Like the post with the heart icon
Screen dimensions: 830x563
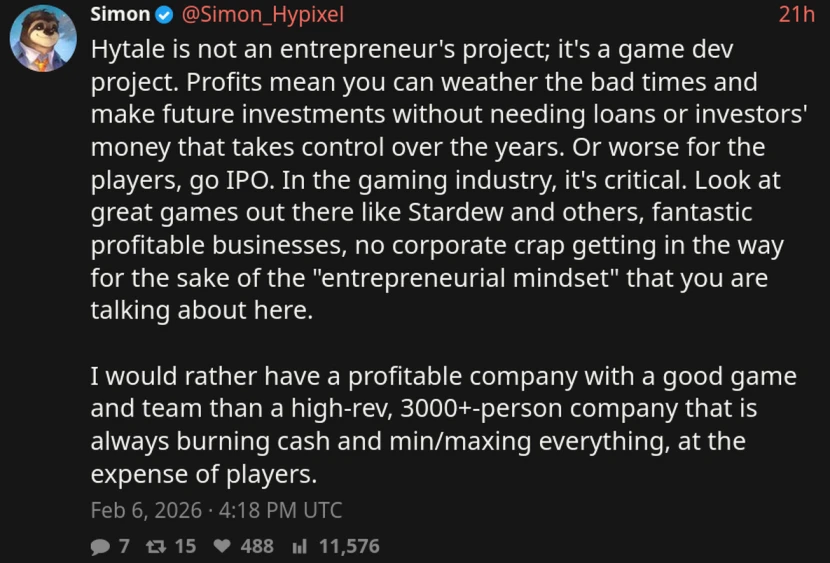(223, 546)
